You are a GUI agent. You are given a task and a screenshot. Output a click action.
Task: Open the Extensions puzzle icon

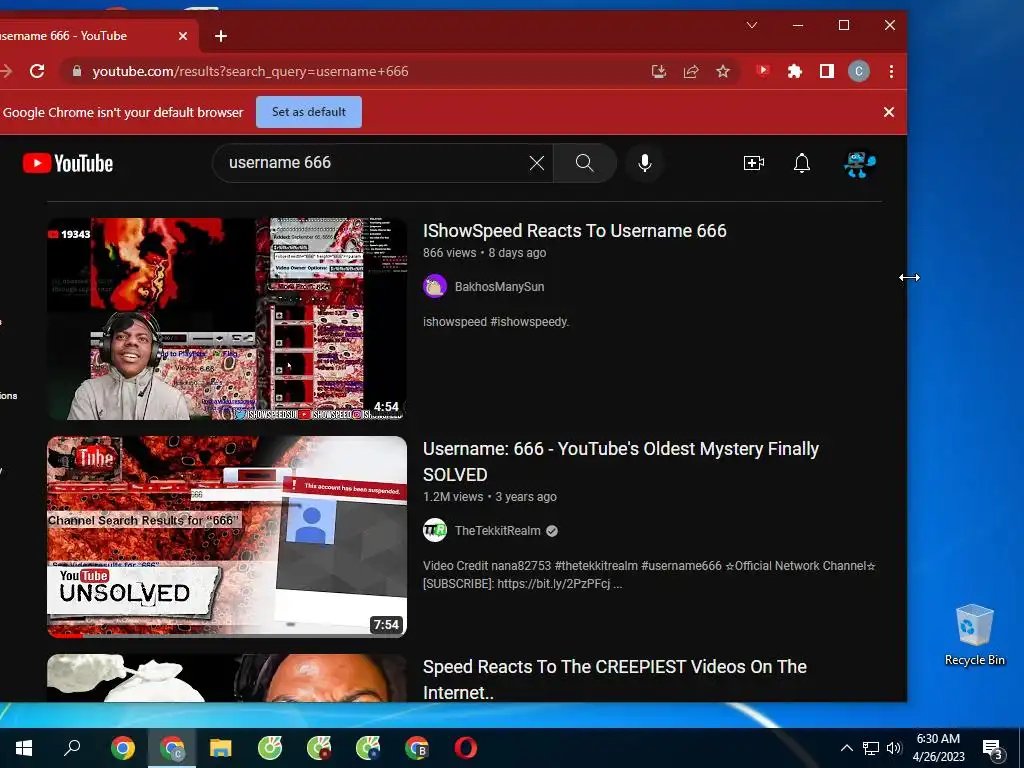[795, 71]
